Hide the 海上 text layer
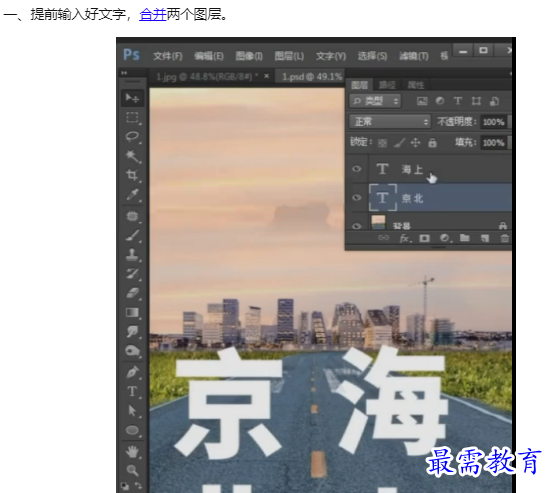550x493 pixels. [357, 169]
